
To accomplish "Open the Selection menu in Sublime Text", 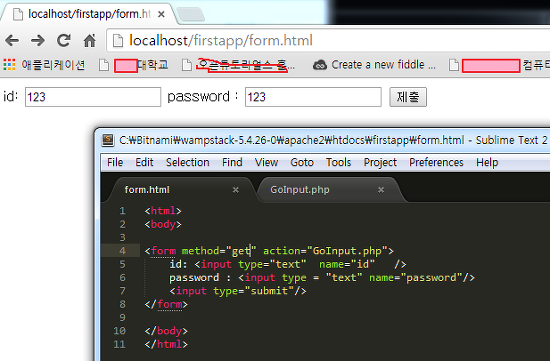I will click(188, 162).
